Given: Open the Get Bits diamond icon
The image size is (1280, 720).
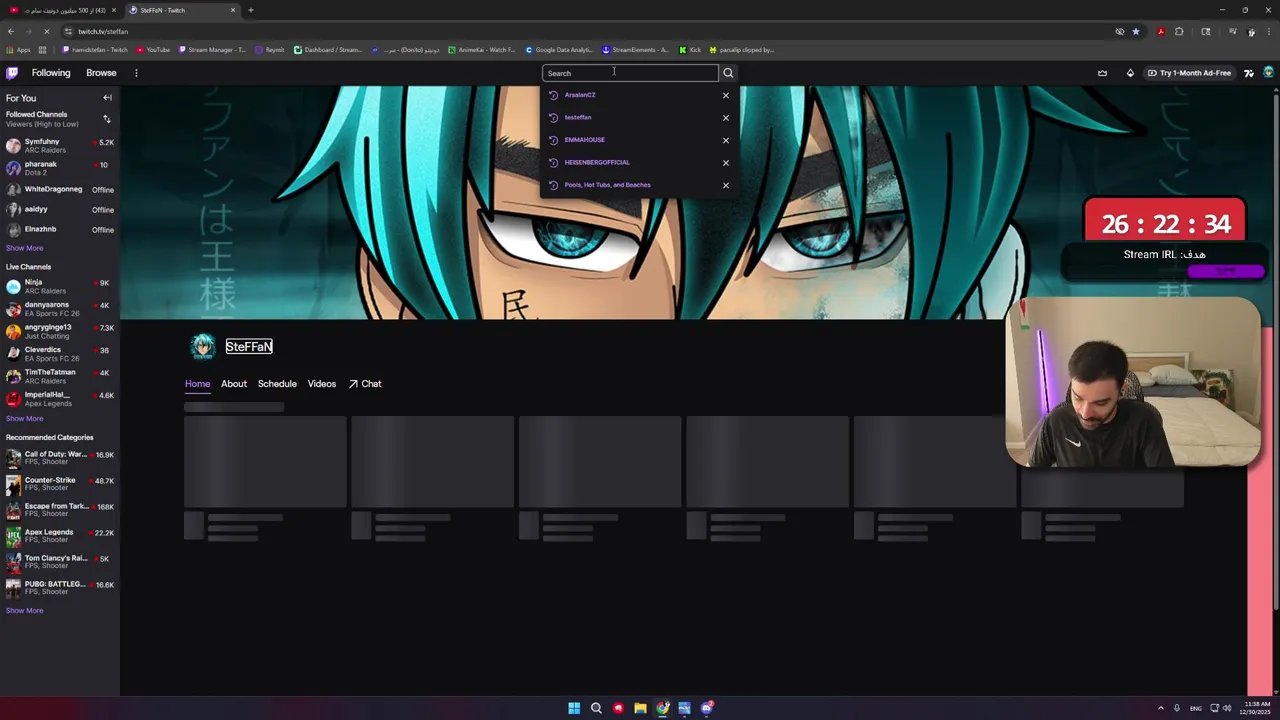Looking at the screenshot, I should pyautogui.click(x=1130, y=73).
